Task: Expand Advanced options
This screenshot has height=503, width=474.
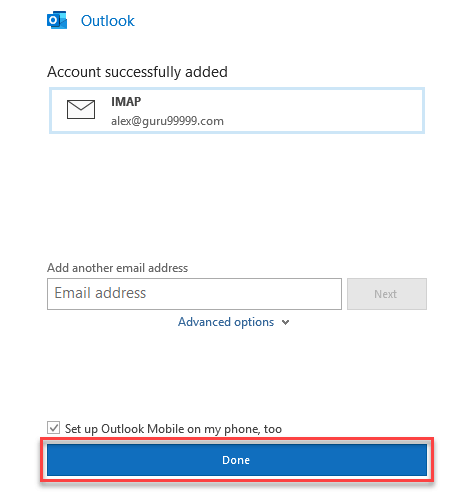Action: 234,322
